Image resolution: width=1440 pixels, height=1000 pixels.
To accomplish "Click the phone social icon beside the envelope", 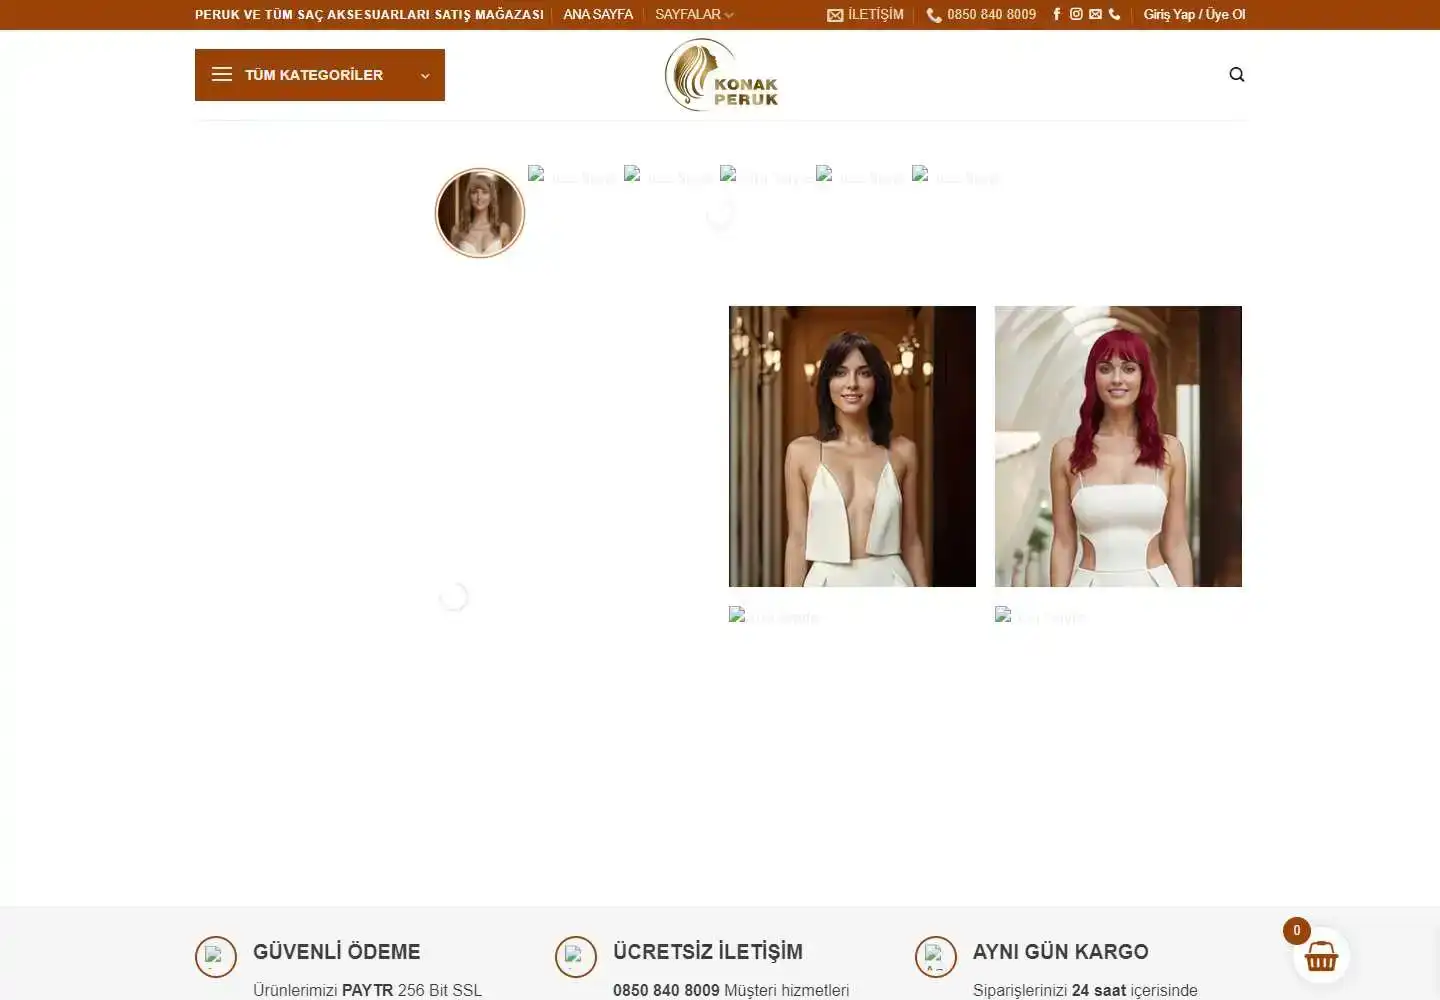I will (1114, 14).
